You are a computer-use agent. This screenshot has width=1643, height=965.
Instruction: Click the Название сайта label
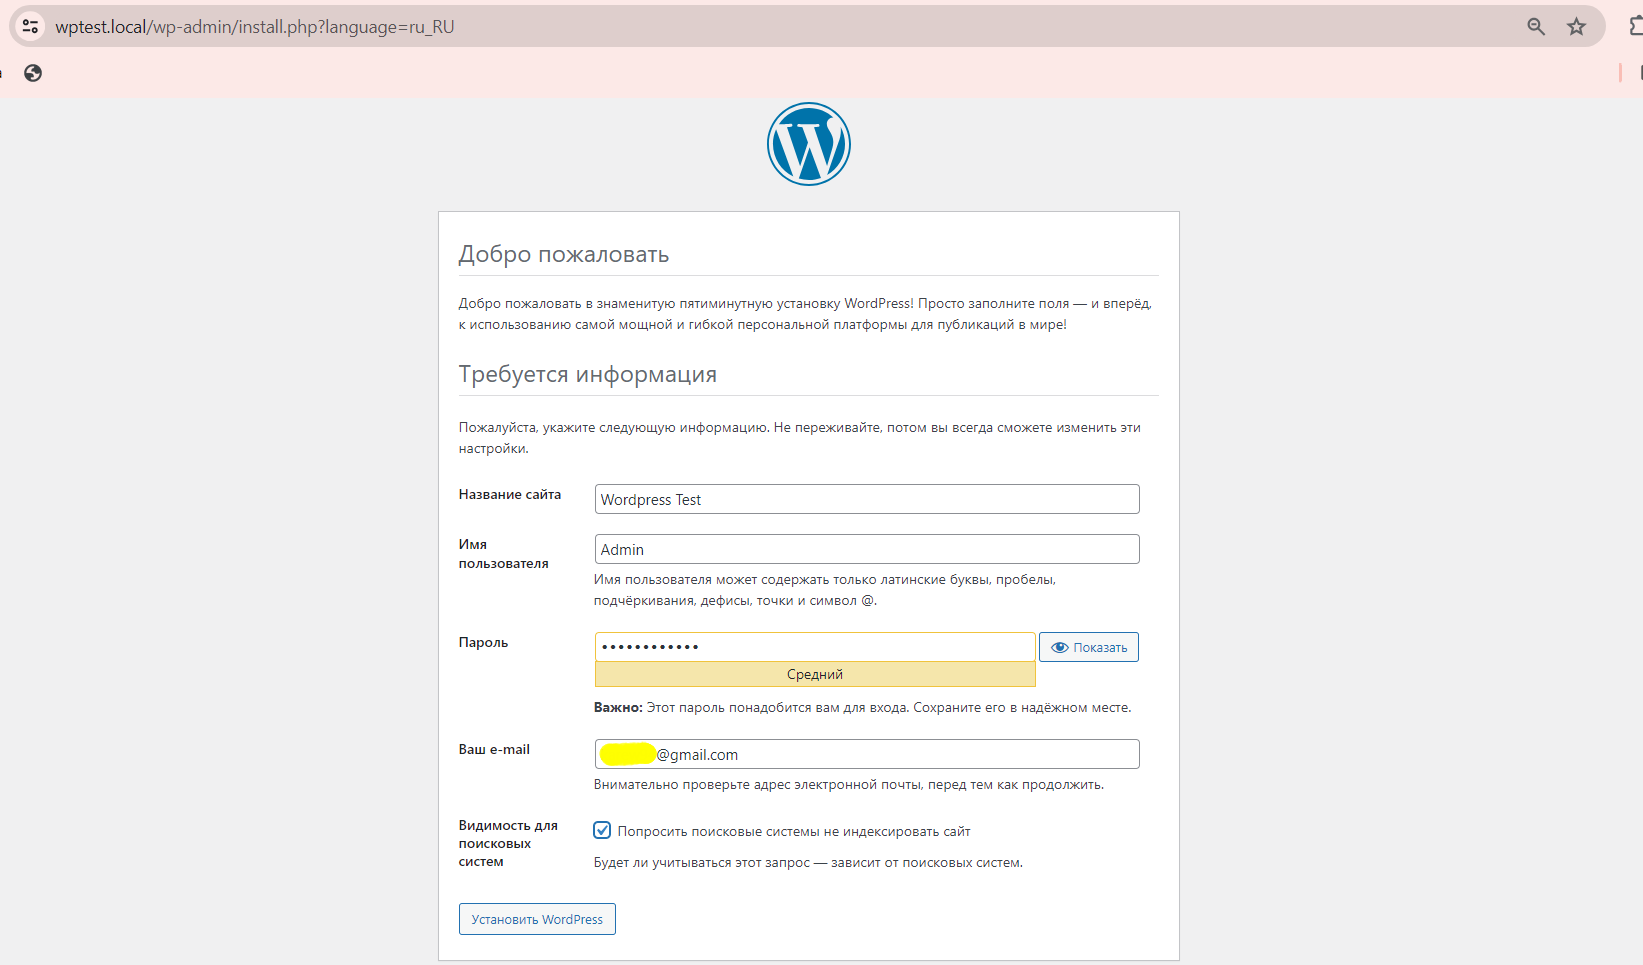[x=510, y=494]
